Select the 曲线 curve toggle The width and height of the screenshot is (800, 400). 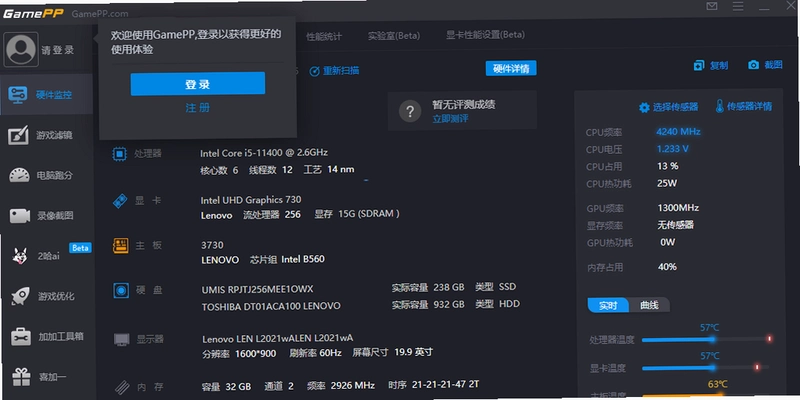648,305
